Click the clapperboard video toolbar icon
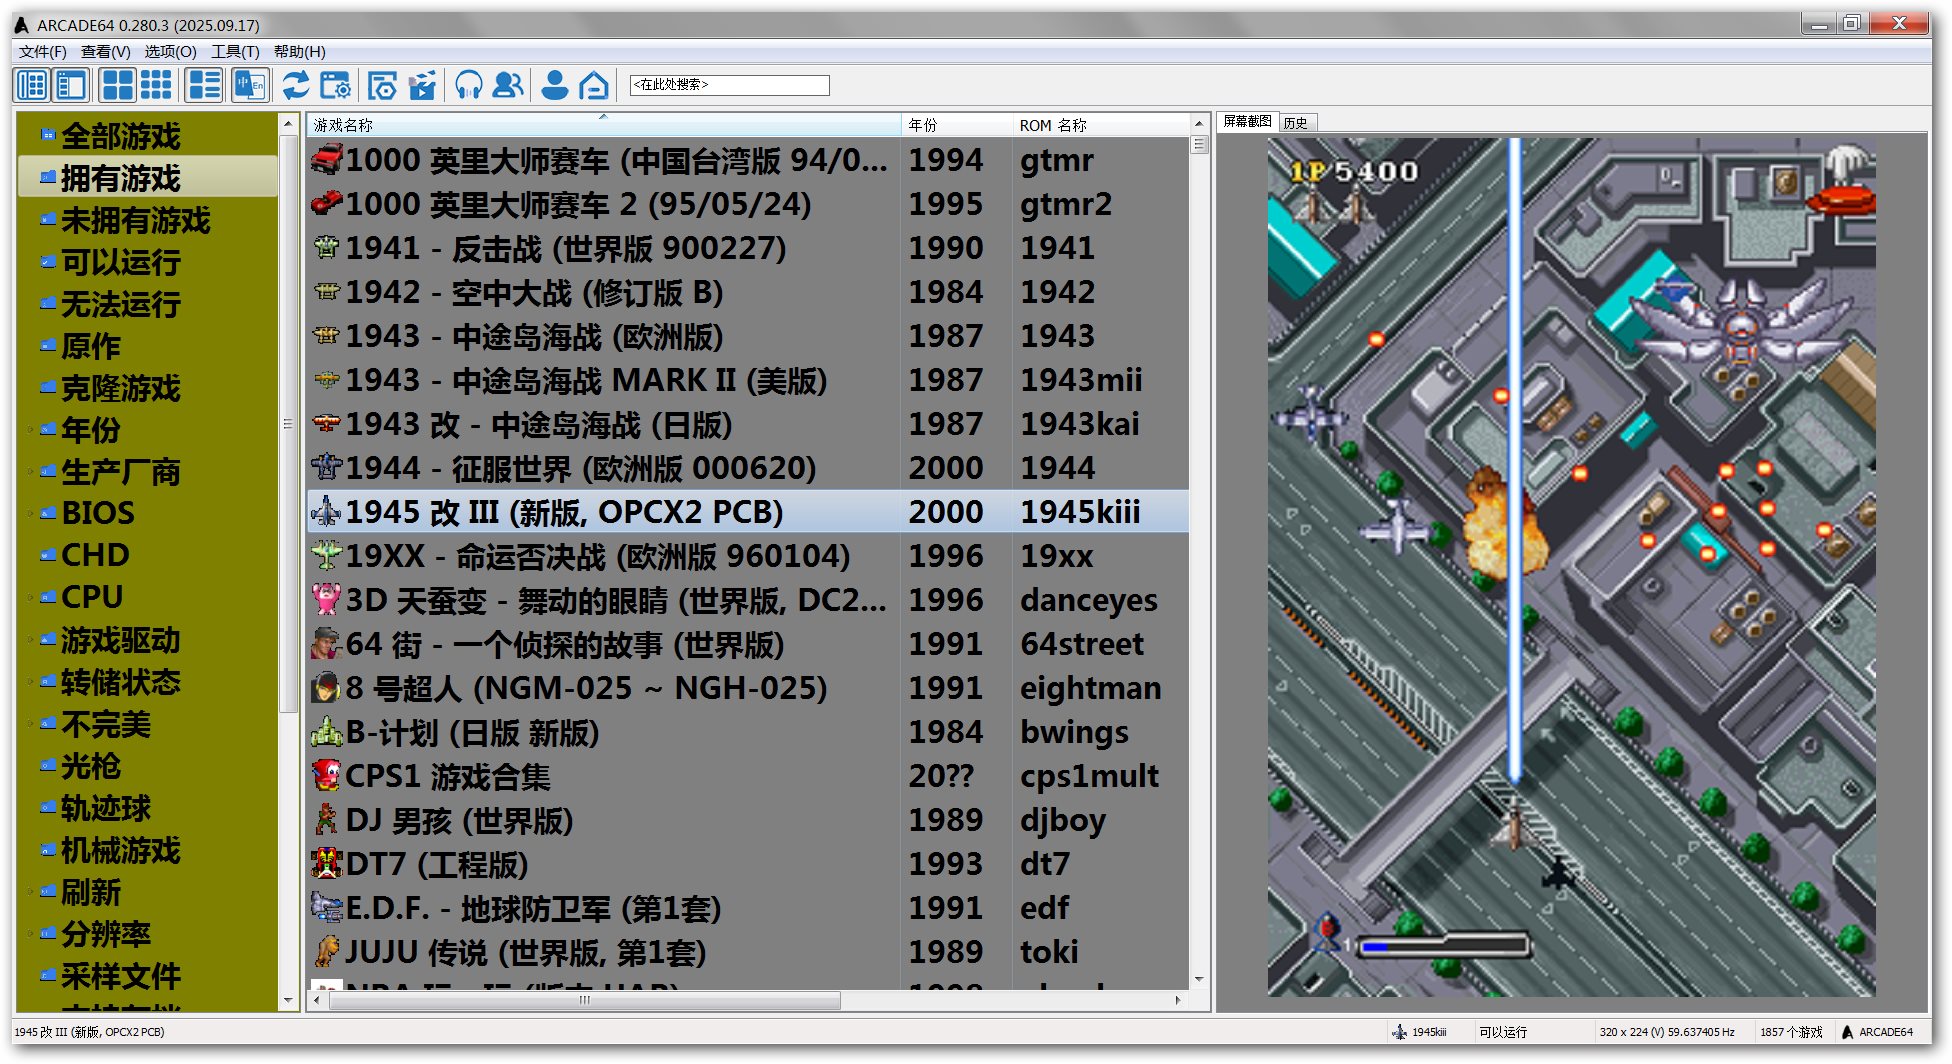Viewport: 1952px width, 1064px height. click(422, 86)
